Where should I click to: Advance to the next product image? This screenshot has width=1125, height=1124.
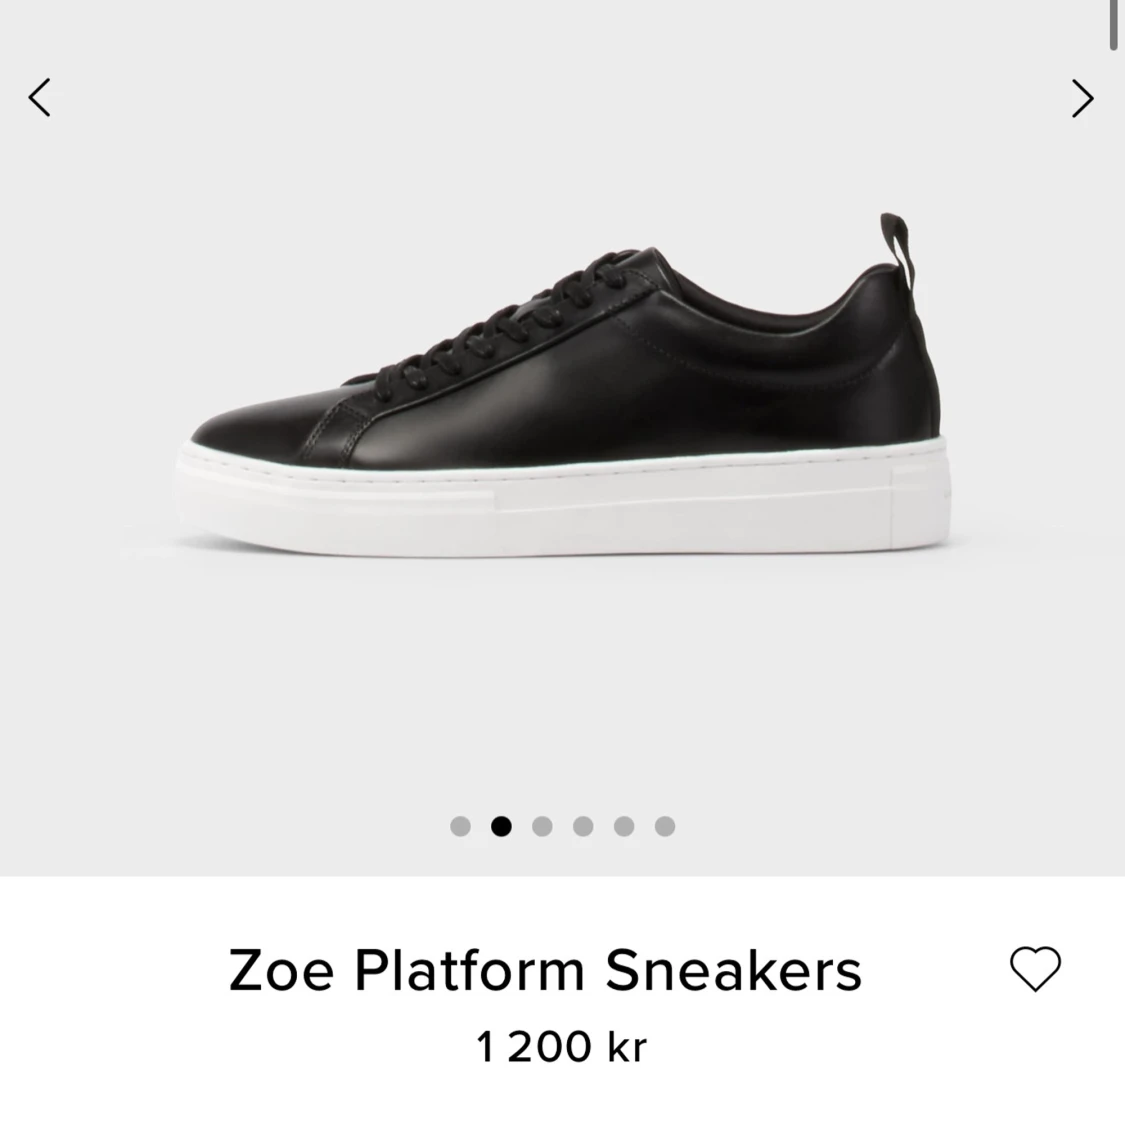pos(1083,98)
